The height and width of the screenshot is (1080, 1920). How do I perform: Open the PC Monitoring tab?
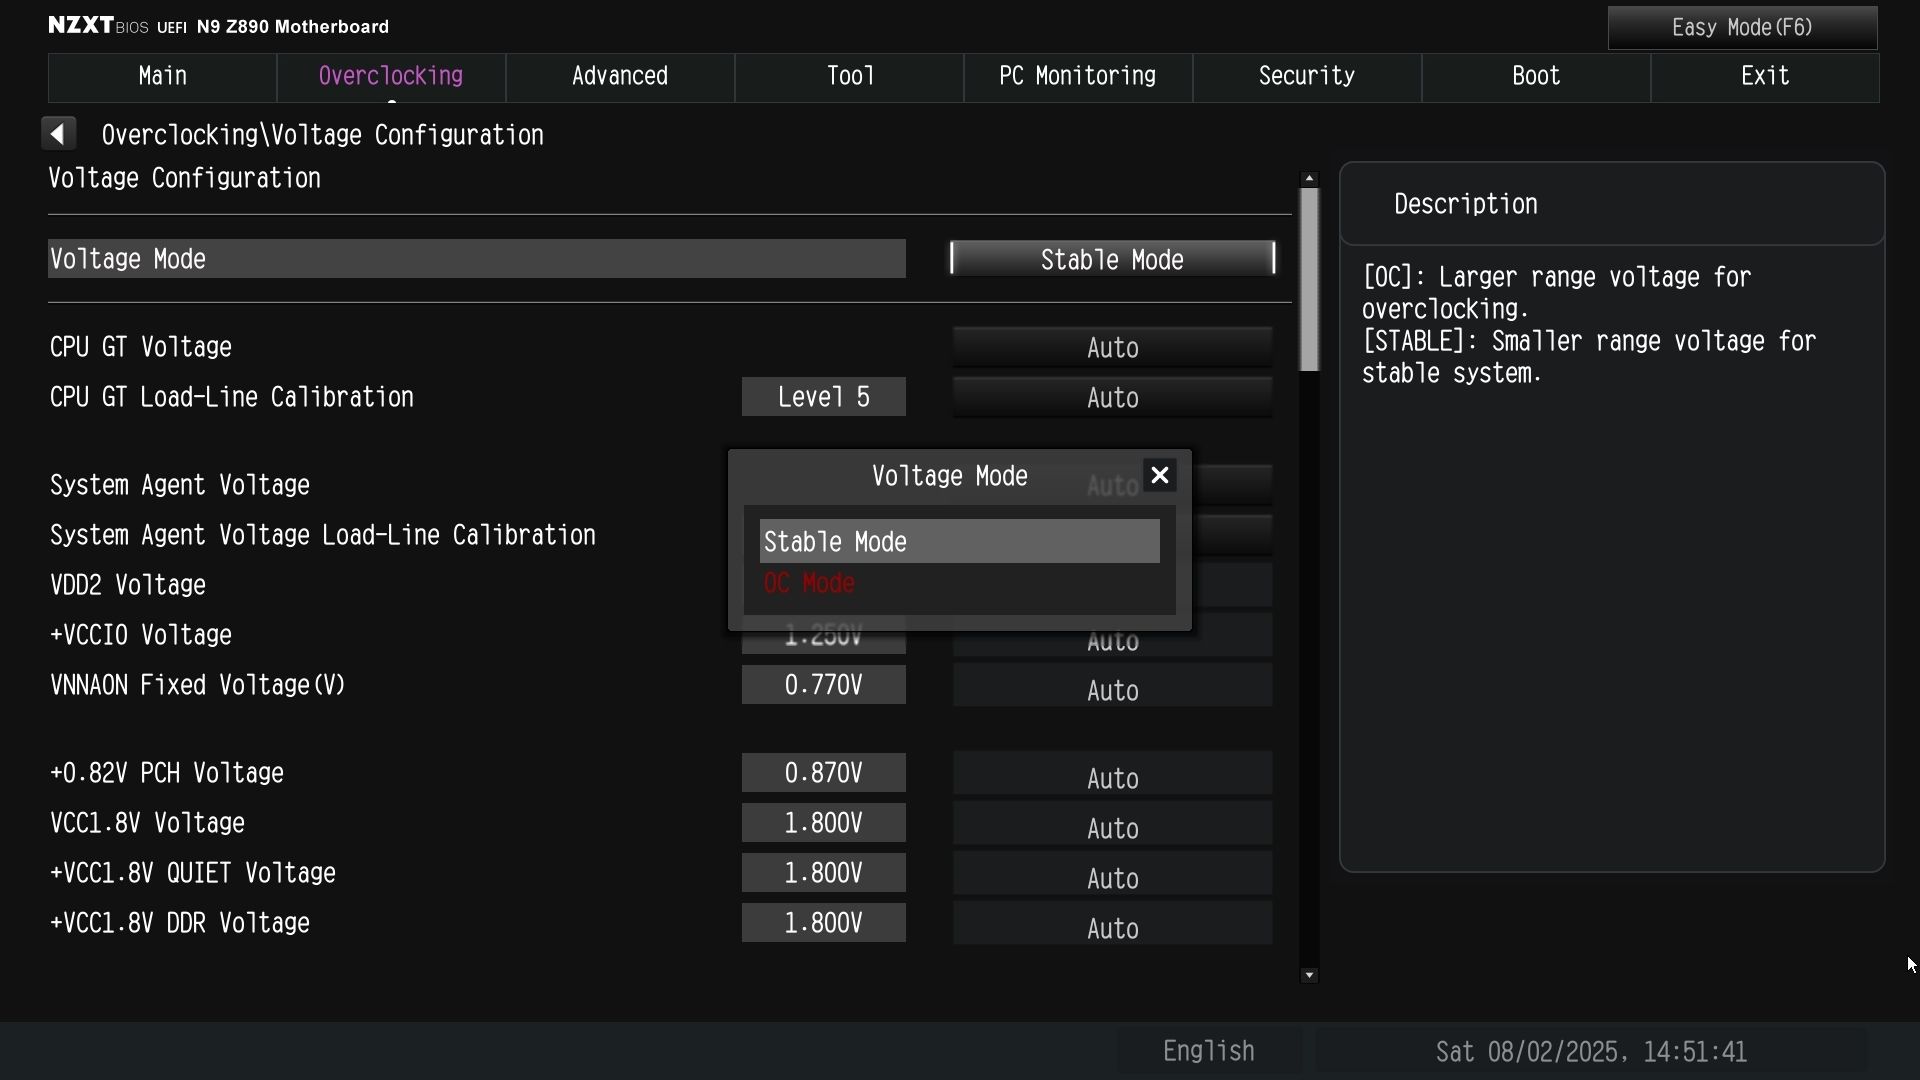1078,77
